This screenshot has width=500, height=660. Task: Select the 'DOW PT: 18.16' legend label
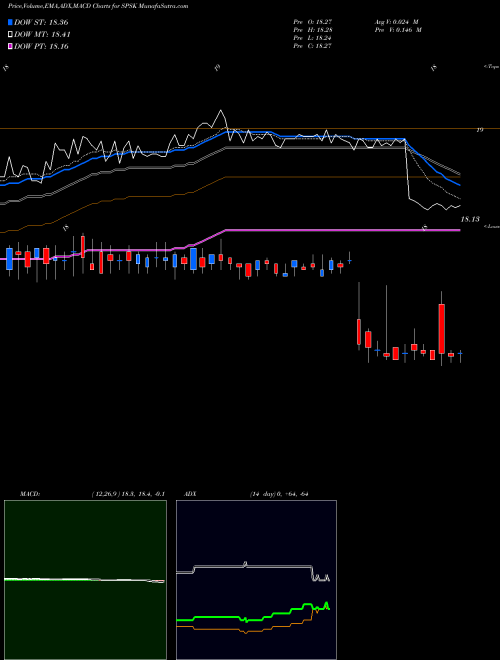click(41, 46)
